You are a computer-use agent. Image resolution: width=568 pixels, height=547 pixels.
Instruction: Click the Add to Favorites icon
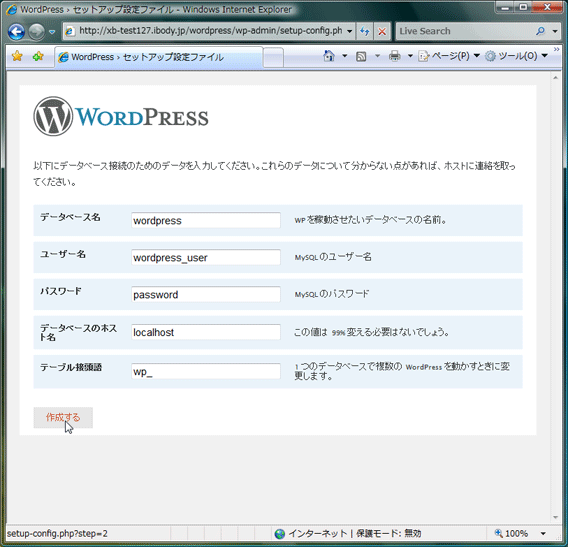click(38, 56)
